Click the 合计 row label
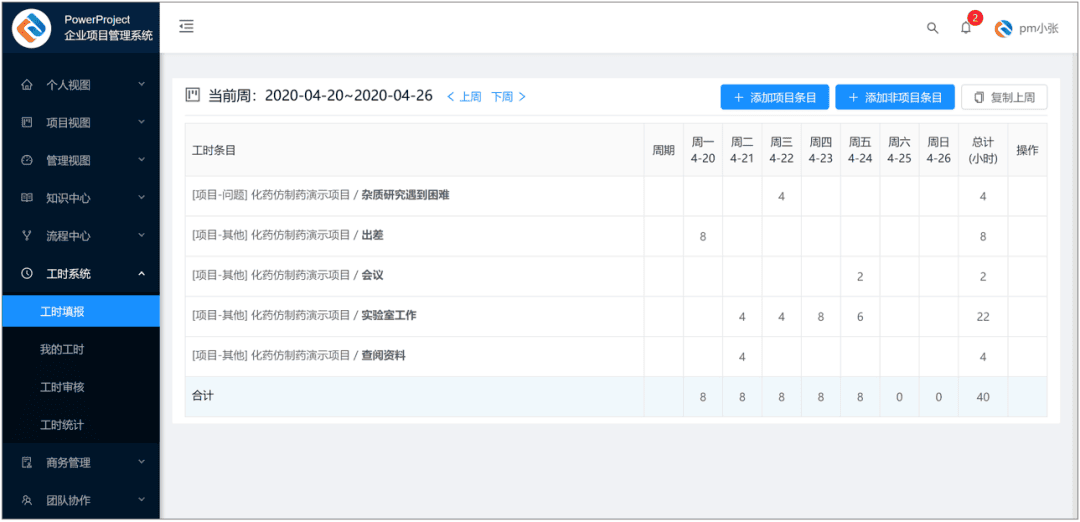 pyautogui.click(x=202, y=396)
